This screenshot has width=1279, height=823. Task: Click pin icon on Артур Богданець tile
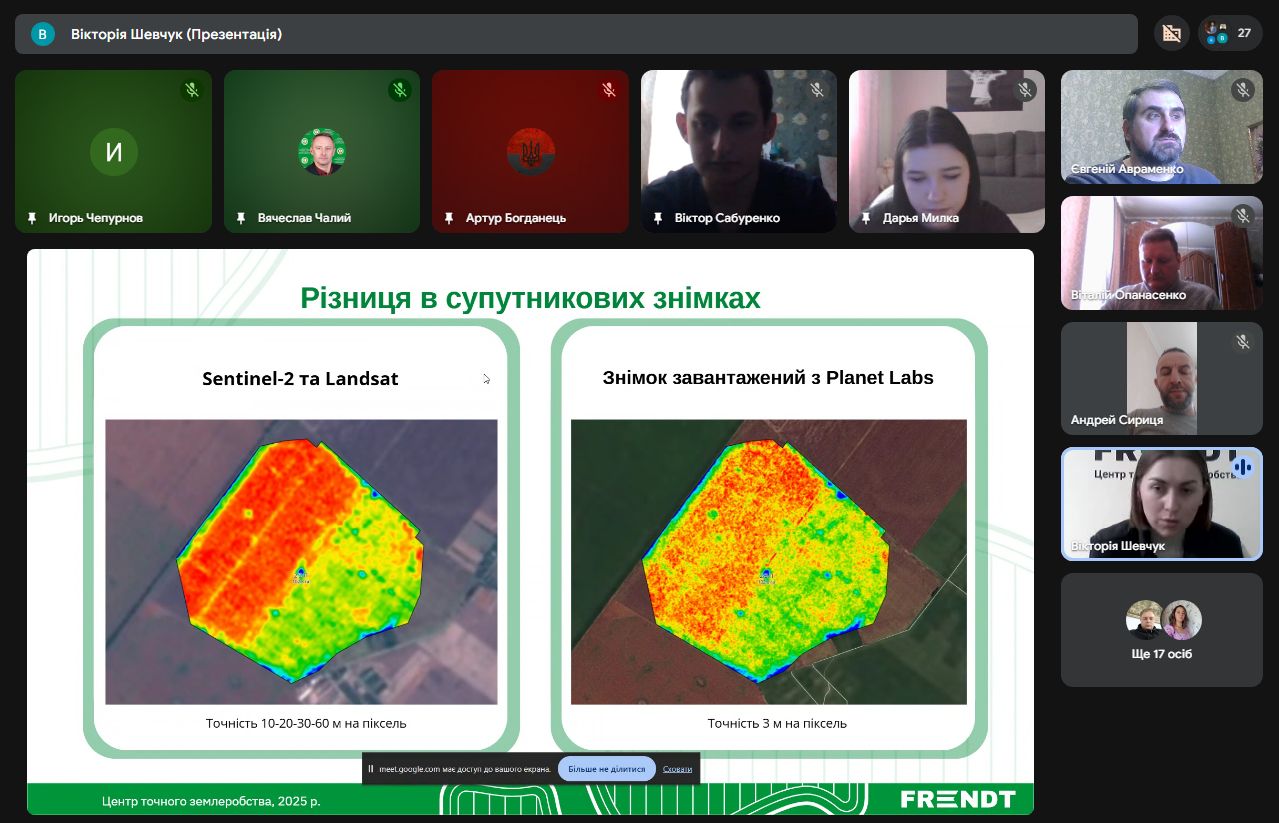[449, 218]
